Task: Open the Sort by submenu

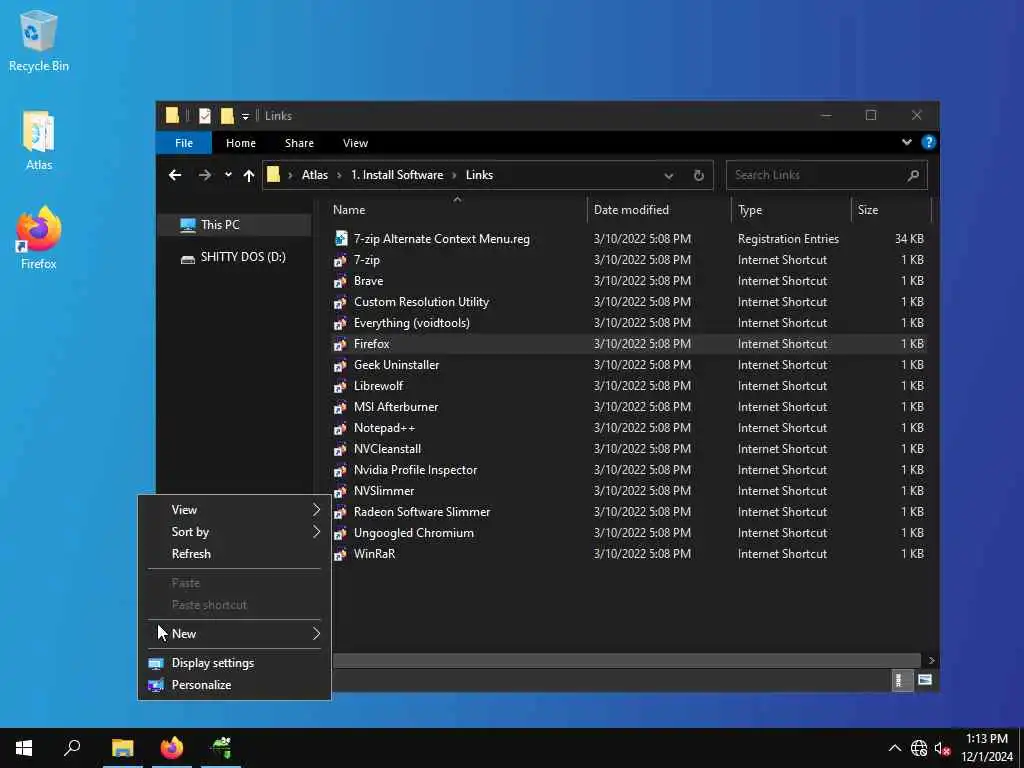Action: coord(234,532)
